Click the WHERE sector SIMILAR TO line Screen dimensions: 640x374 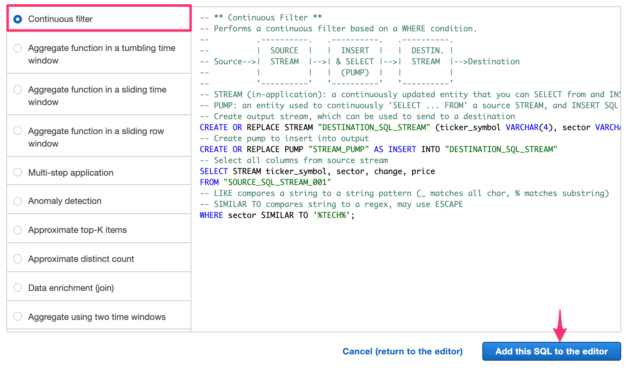277,215
